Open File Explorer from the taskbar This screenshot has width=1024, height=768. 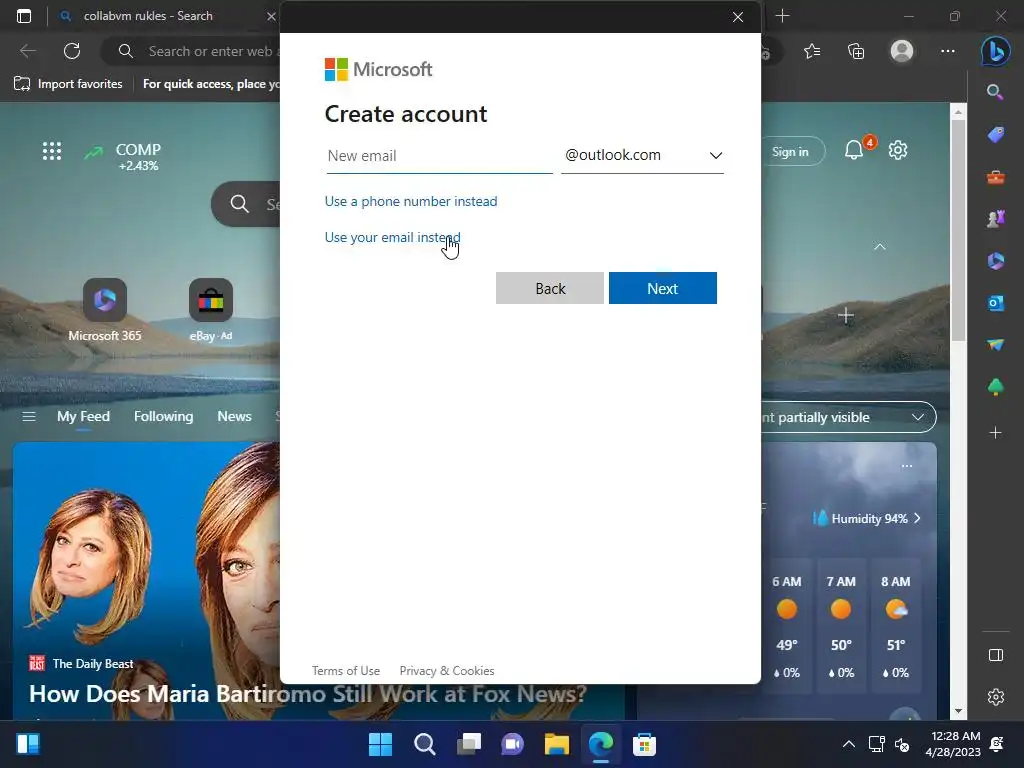point(556,744)
